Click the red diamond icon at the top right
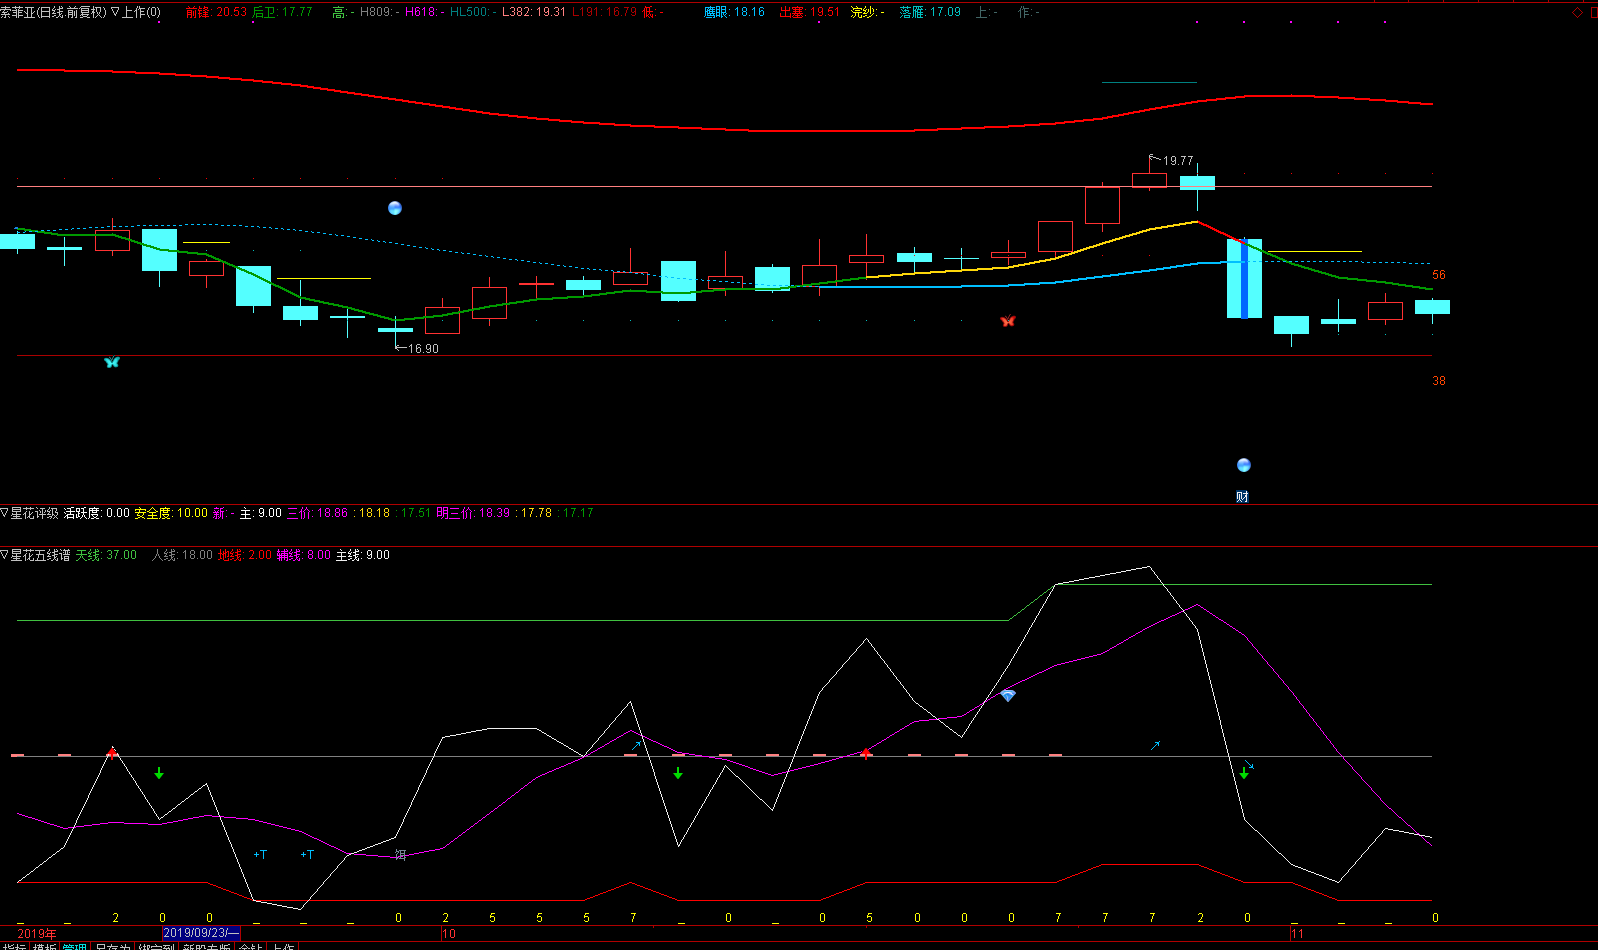1598x950 pixels. [1578, 12]
